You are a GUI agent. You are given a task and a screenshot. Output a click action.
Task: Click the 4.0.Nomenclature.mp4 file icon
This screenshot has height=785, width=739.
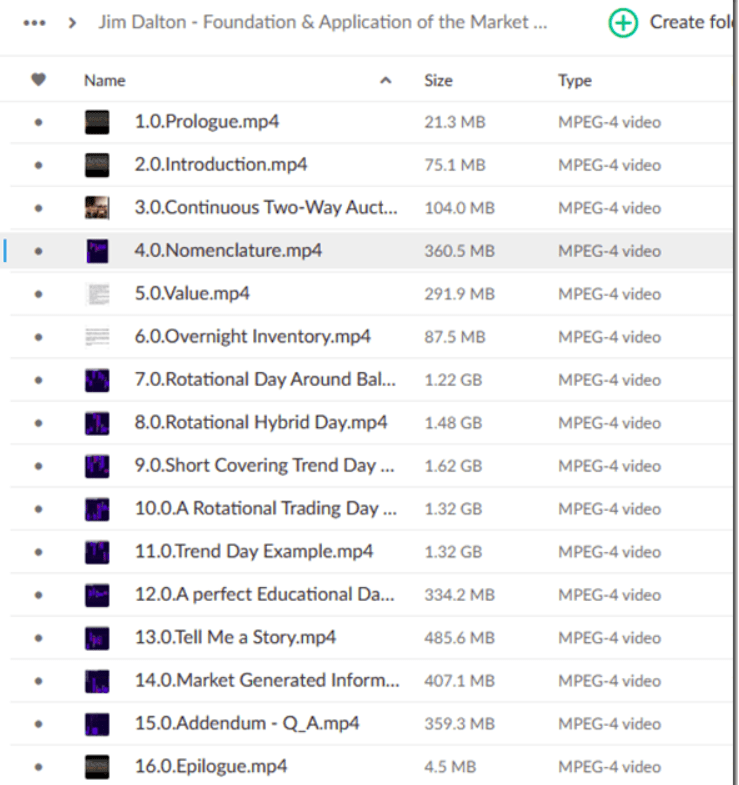(97, 251)
